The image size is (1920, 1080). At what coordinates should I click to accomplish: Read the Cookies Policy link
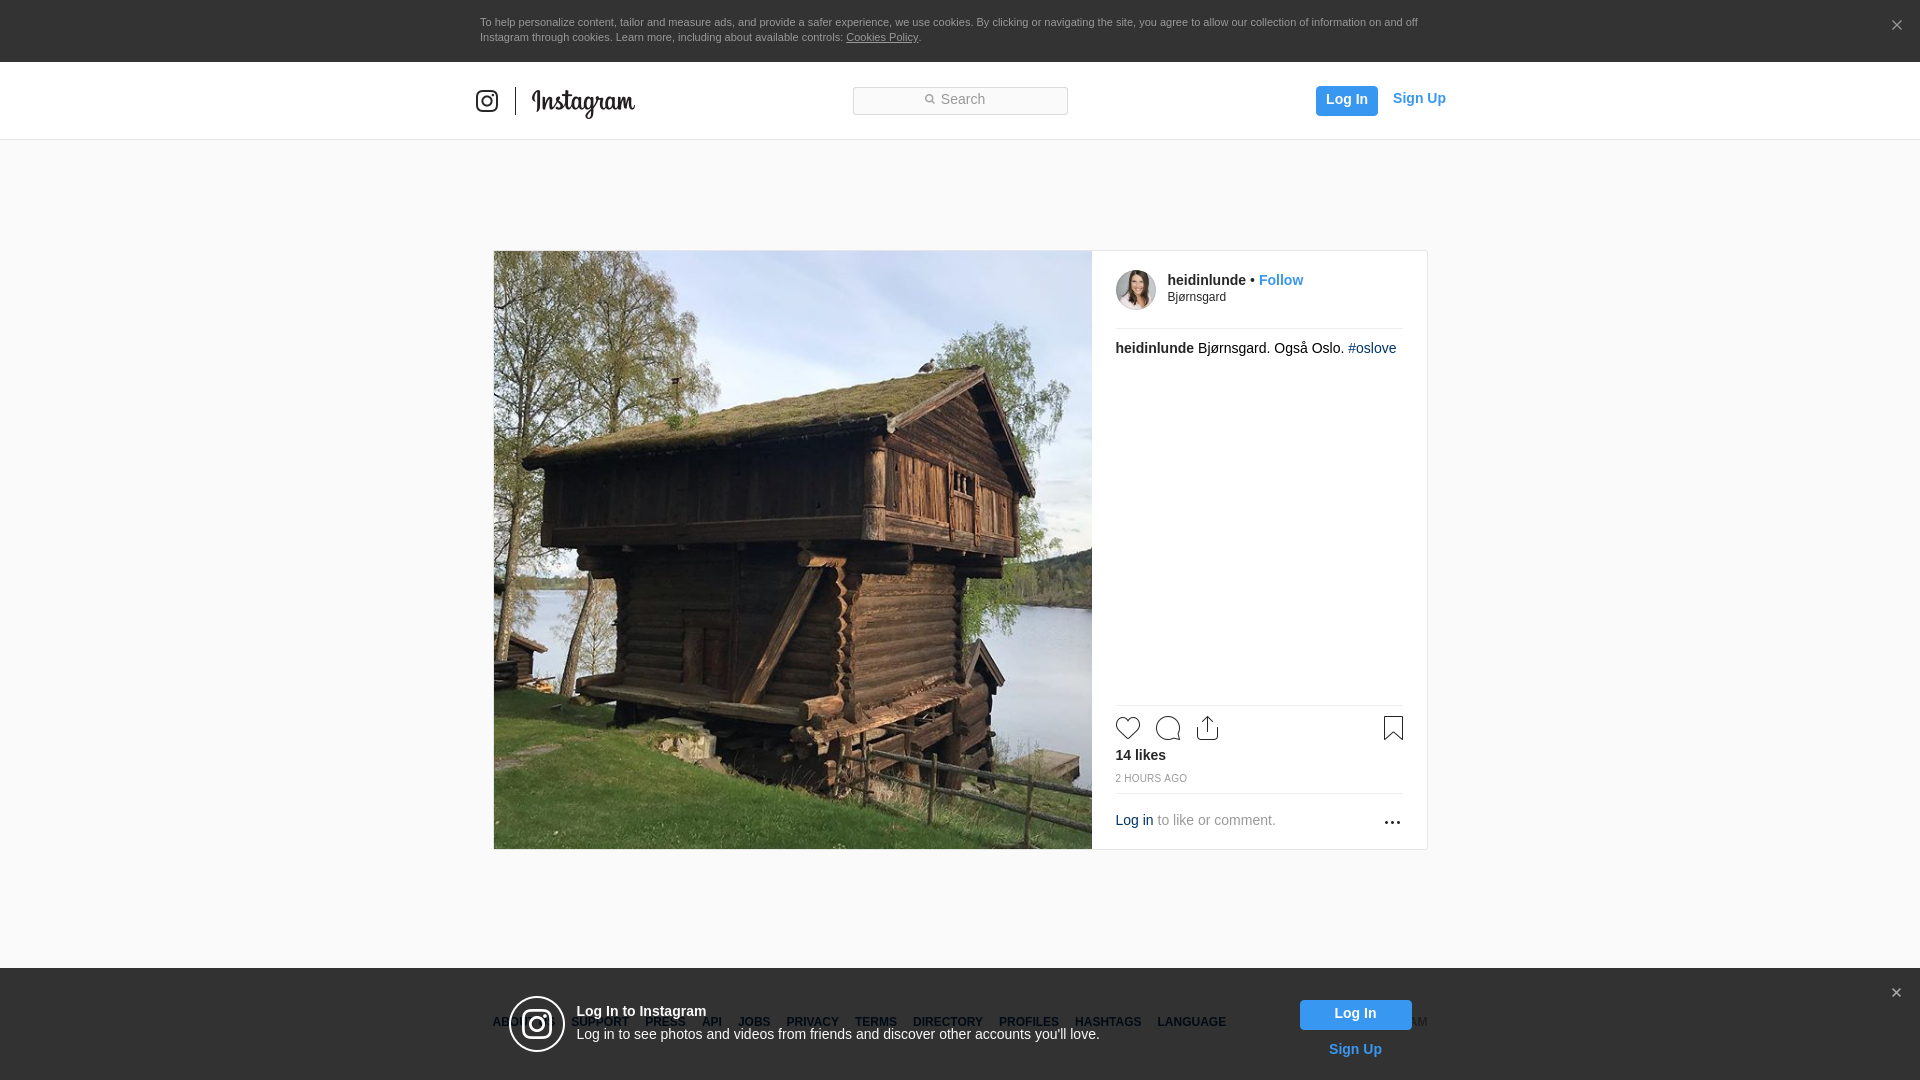pyautogui.click(x=881, y=37)
